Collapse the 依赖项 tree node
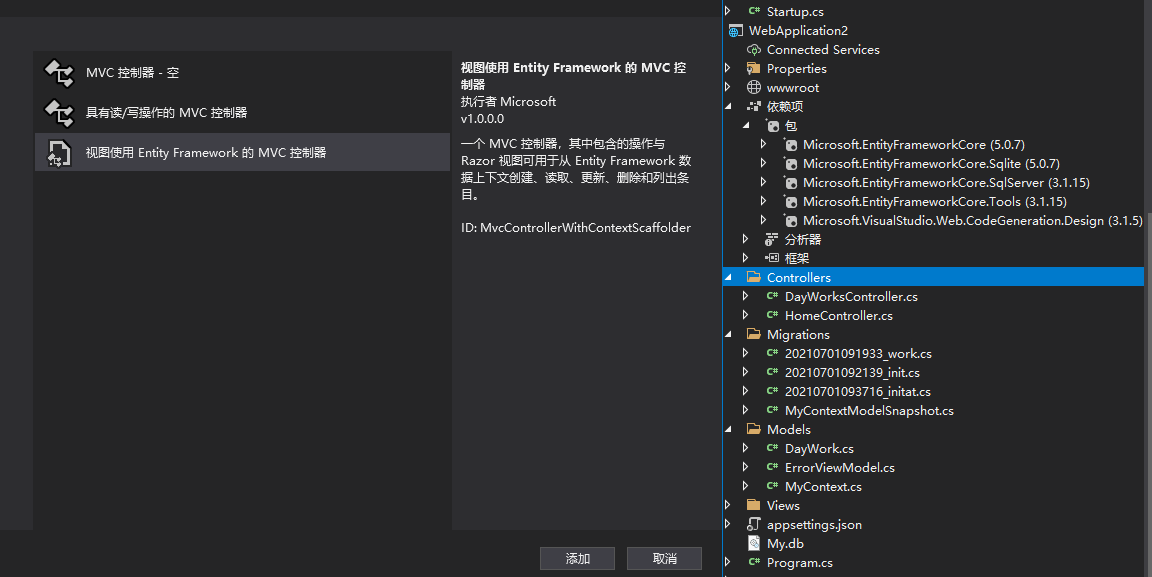 pyautogui.click(x=728, y=107)
